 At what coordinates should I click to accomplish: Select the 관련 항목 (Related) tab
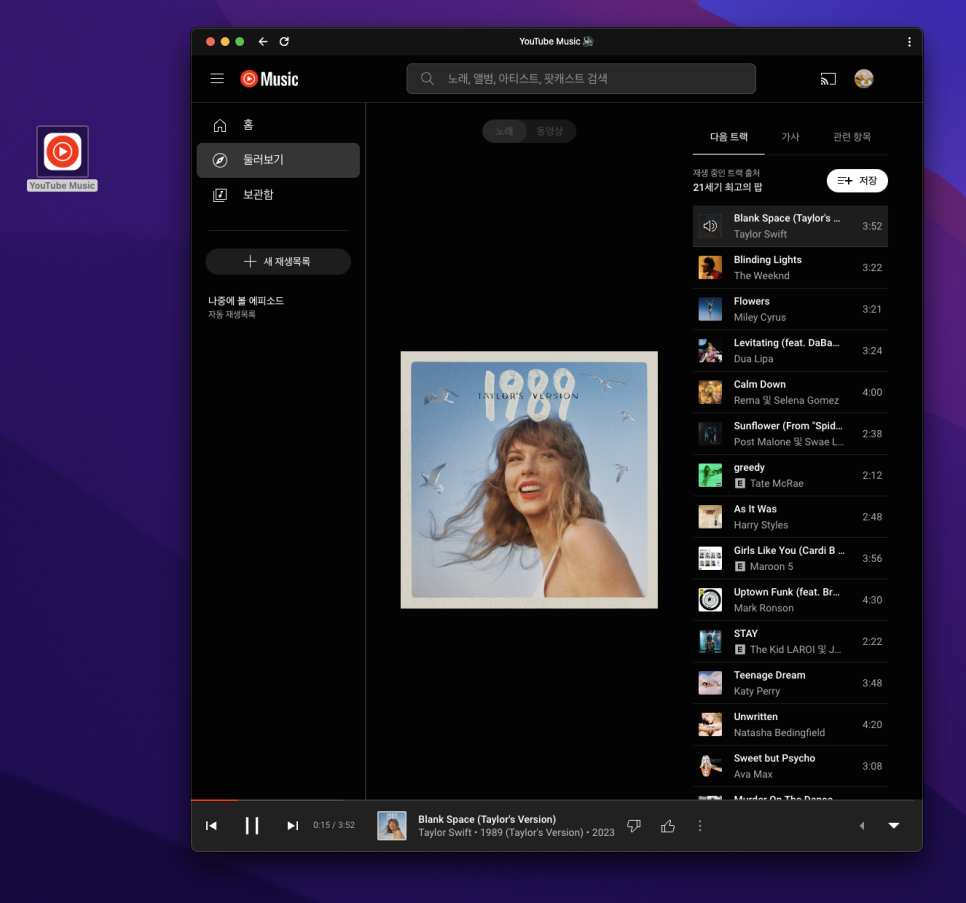(851, 137)
